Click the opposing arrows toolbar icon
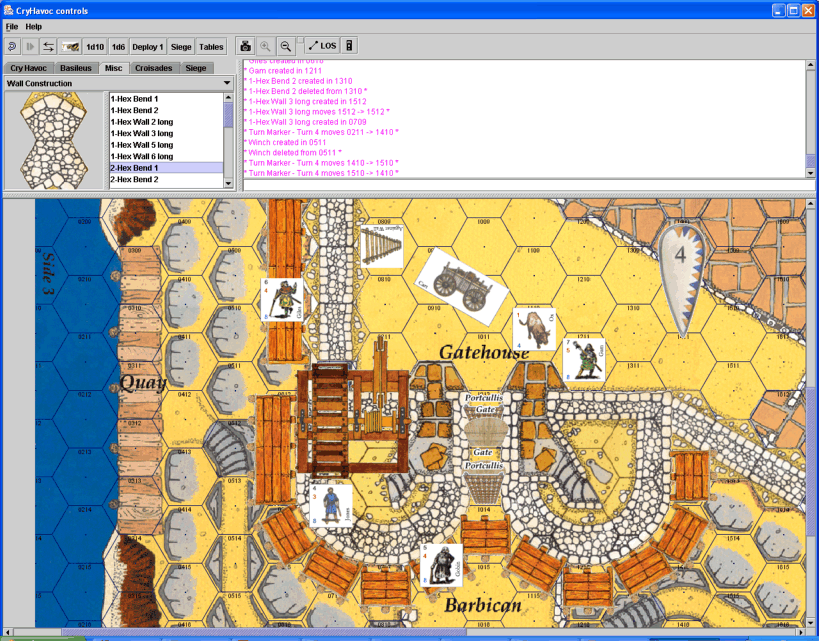This screenshot has width=819, height=641. click(48, 46)
